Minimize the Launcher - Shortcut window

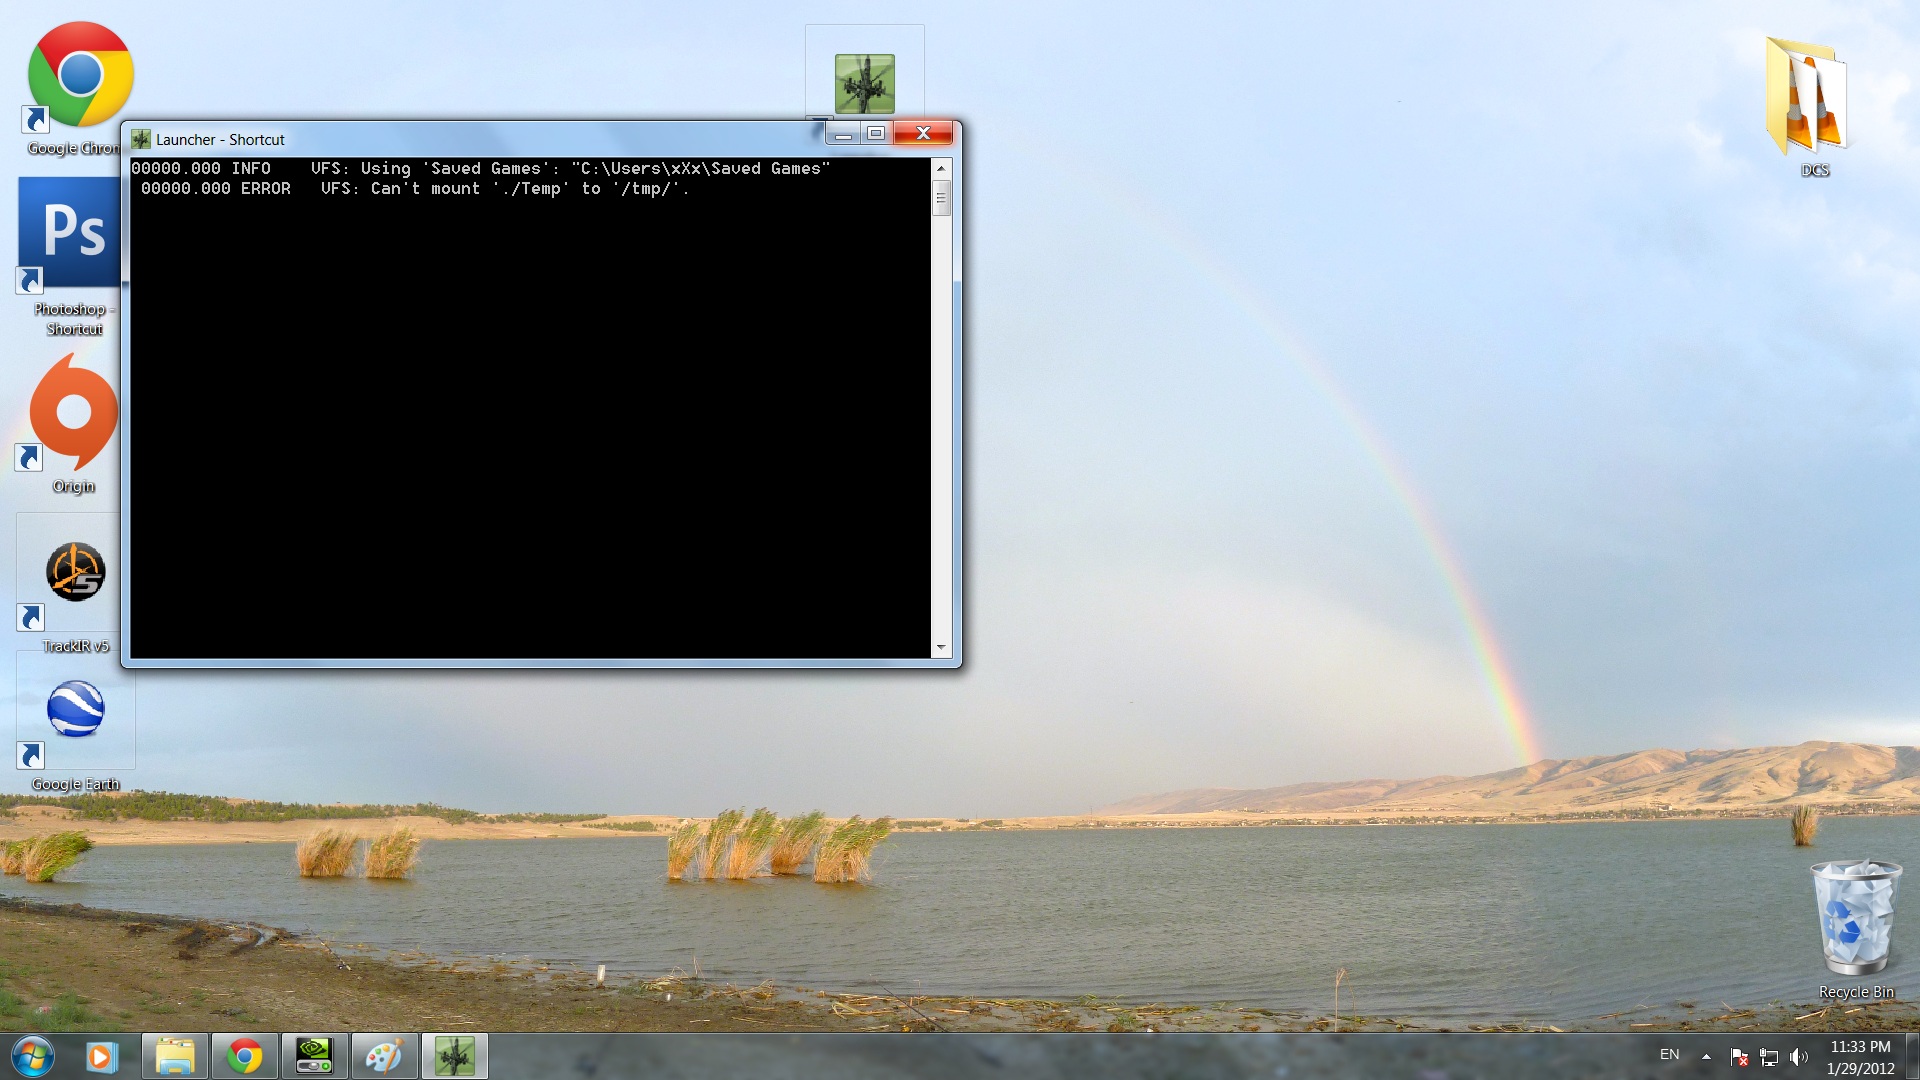tap(843, 133)
